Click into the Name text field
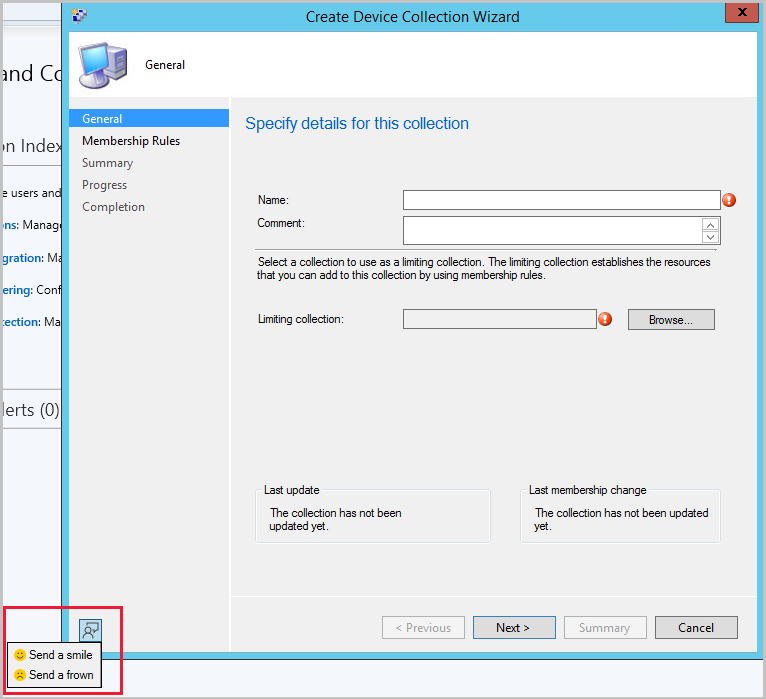Viewport: 766px width, 699px height. 562,200
